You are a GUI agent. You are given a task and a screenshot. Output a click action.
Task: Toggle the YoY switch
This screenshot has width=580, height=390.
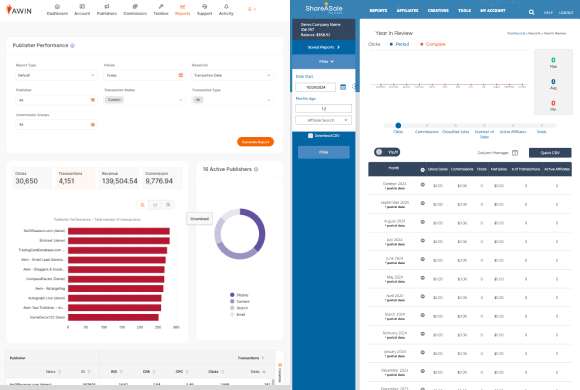tap(387, 152)
